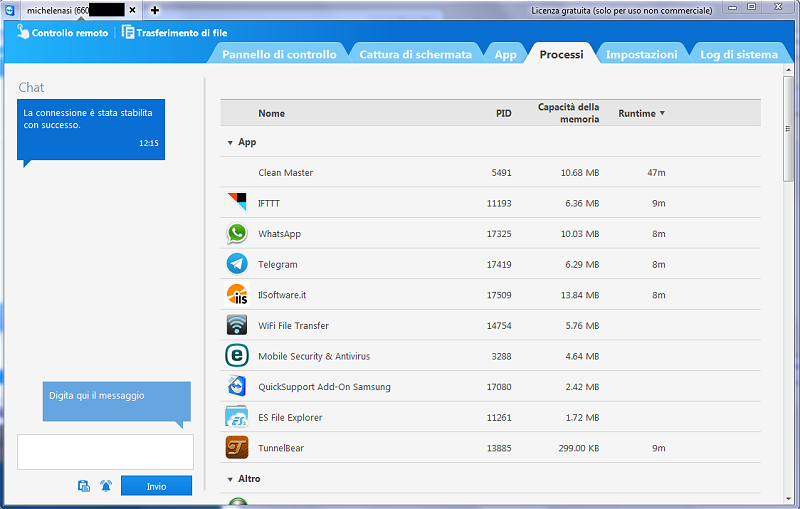Image resolution: width=800 pixels, height=509 pixels.
Task: Click the WhatsApp green phone icon
Action: [x=237, y=233]
